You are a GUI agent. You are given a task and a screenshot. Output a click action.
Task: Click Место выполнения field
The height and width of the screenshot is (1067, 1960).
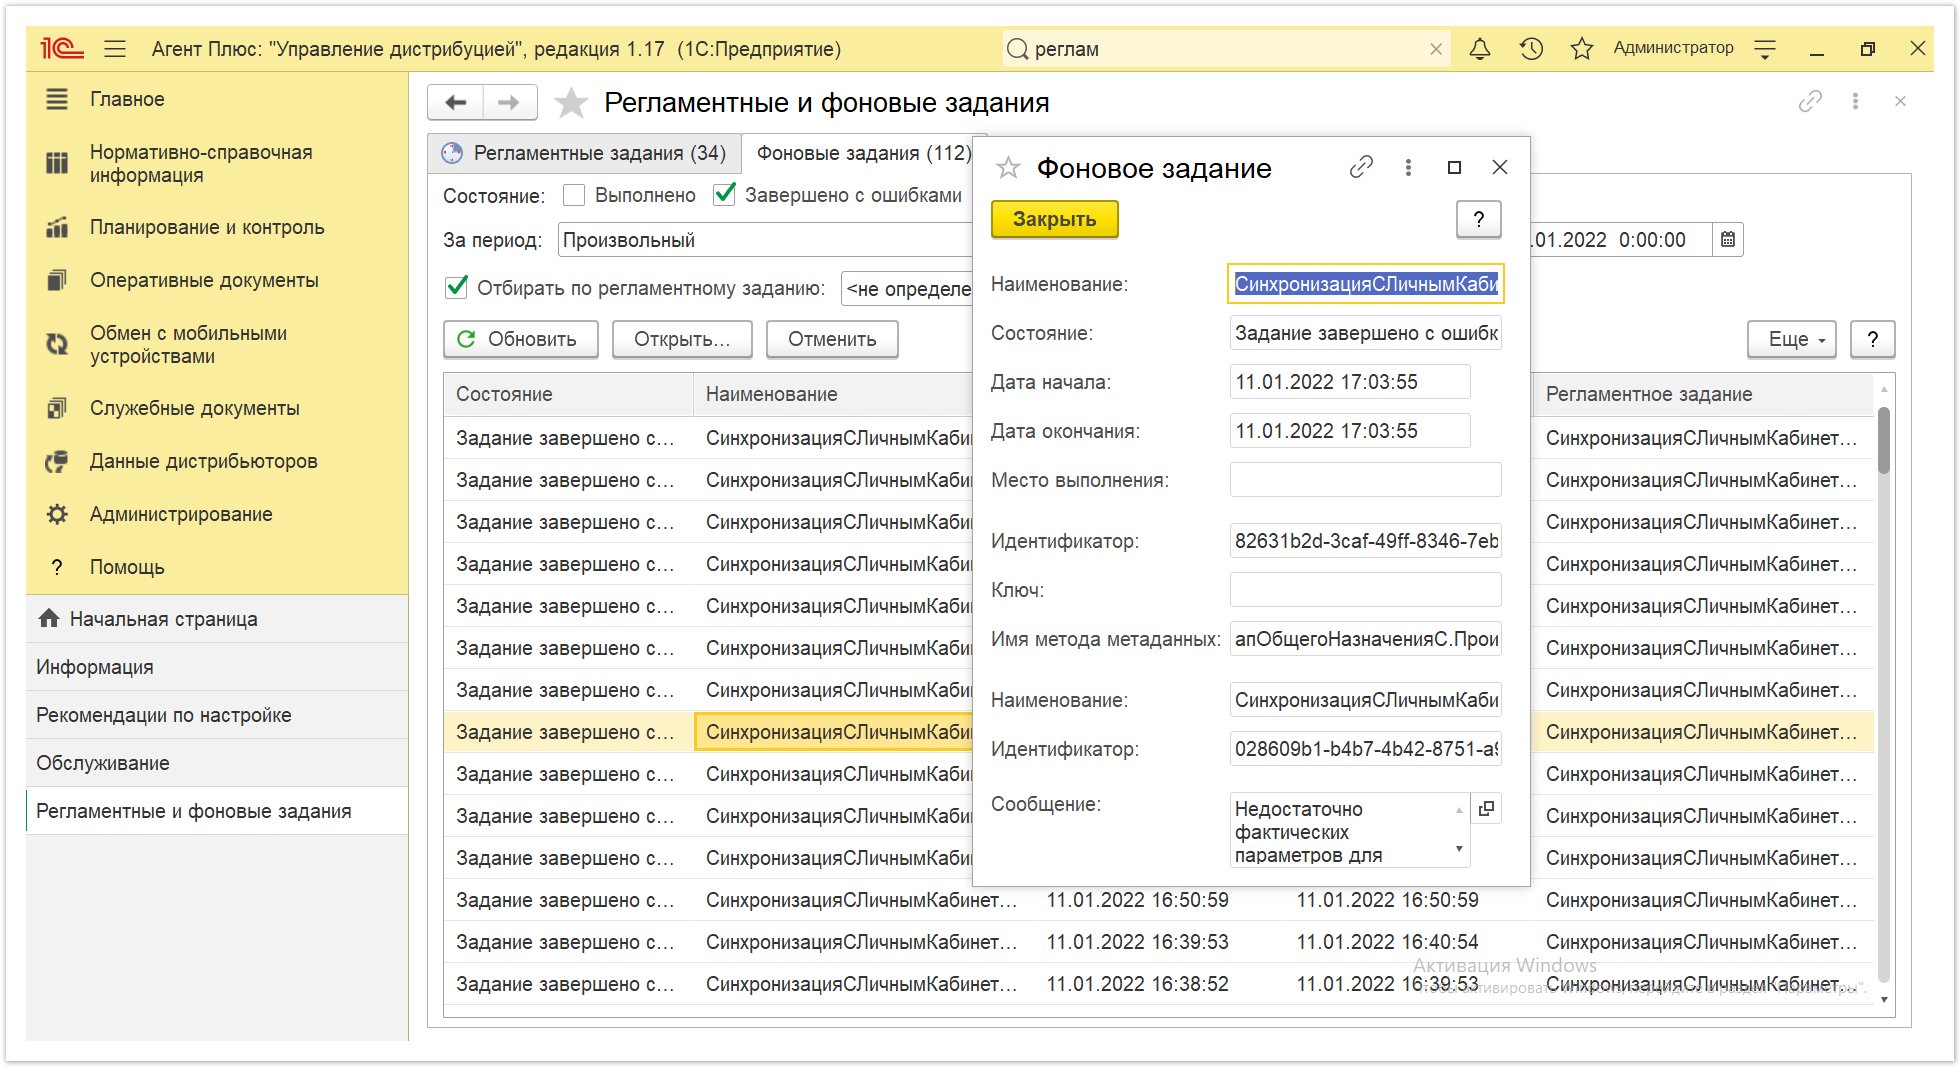point(1365,480)
